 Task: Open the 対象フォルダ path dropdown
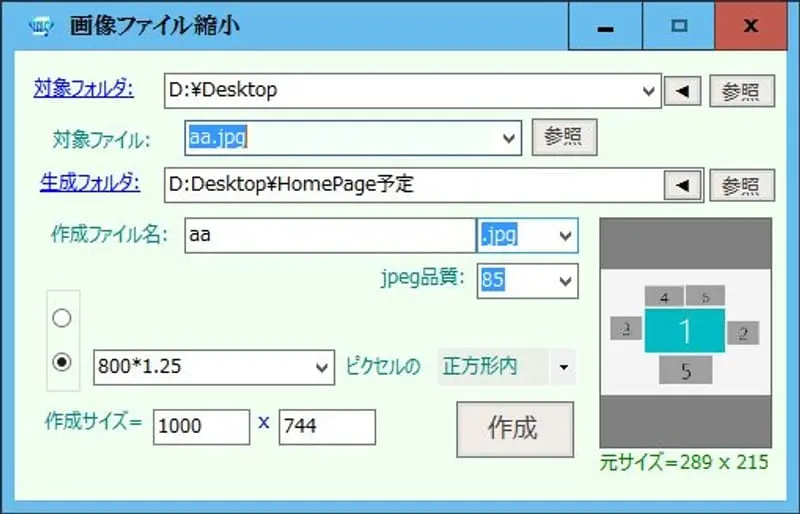[x=648, y=91]
